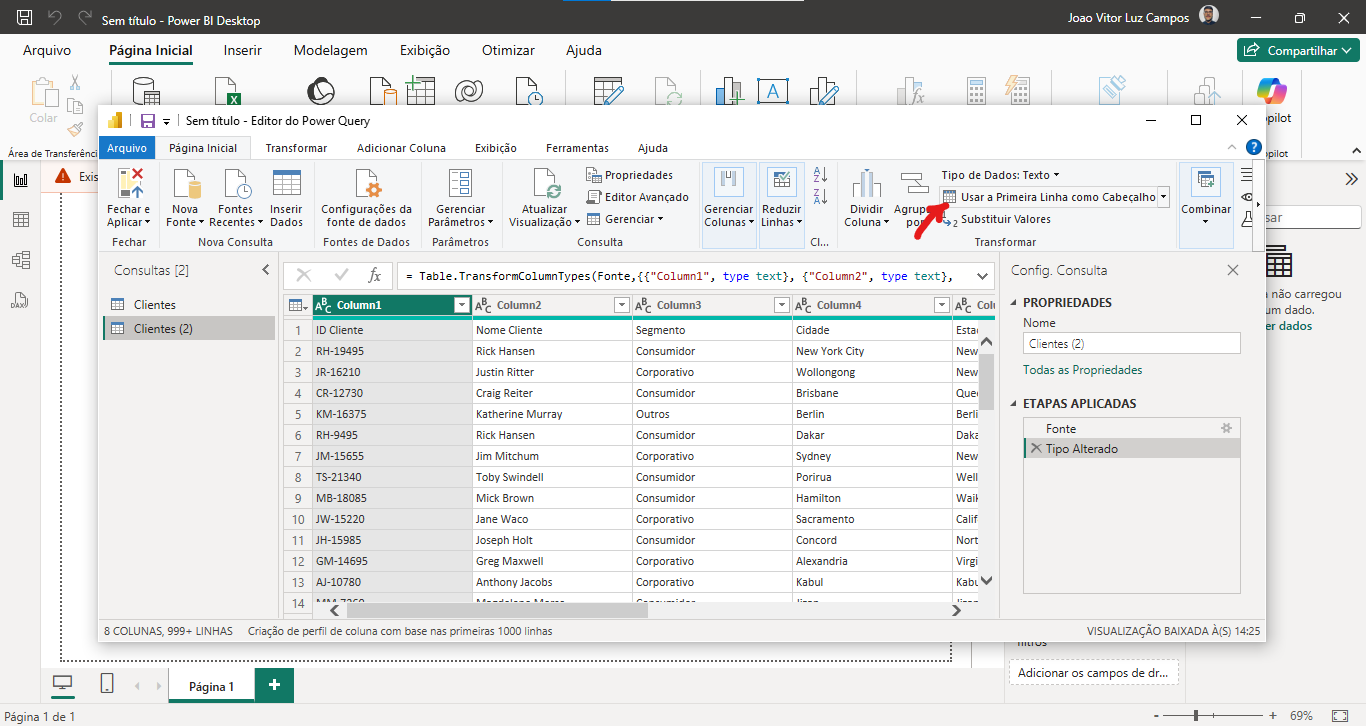Close the Config. Consulta pane
Viewport: 1366px width, 726px height.
[x=1233, y=270]
